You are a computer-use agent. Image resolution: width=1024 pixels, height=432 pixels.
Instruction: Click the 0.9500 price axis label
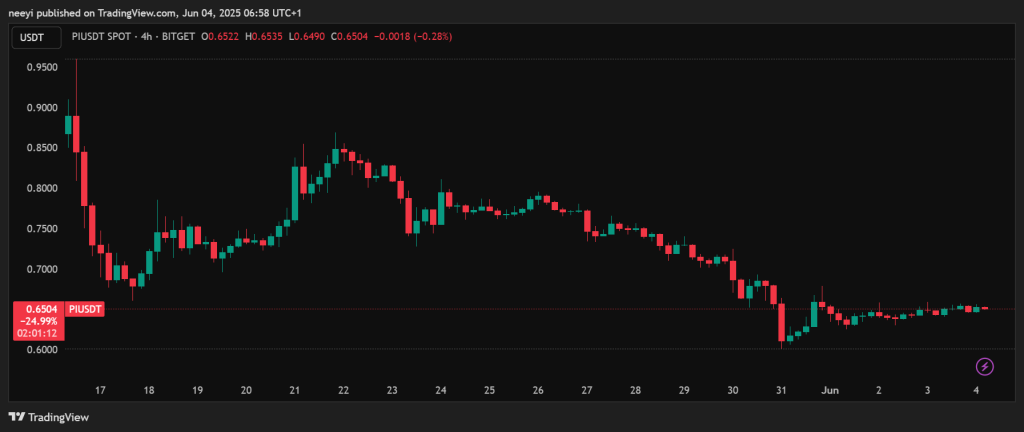[x=42, y=67]
